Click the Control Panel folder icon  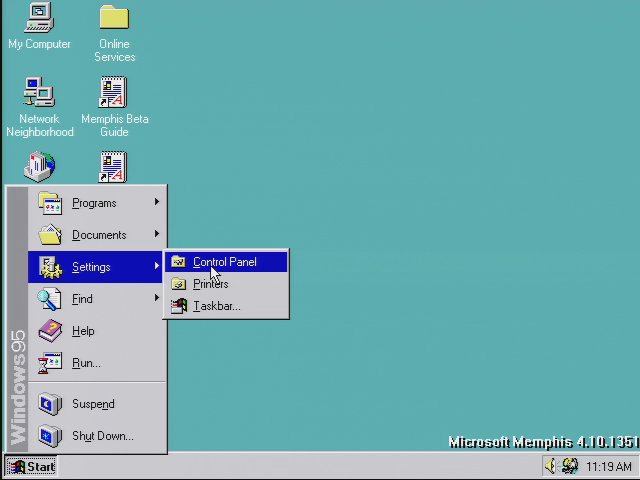(x=178, y=262)
